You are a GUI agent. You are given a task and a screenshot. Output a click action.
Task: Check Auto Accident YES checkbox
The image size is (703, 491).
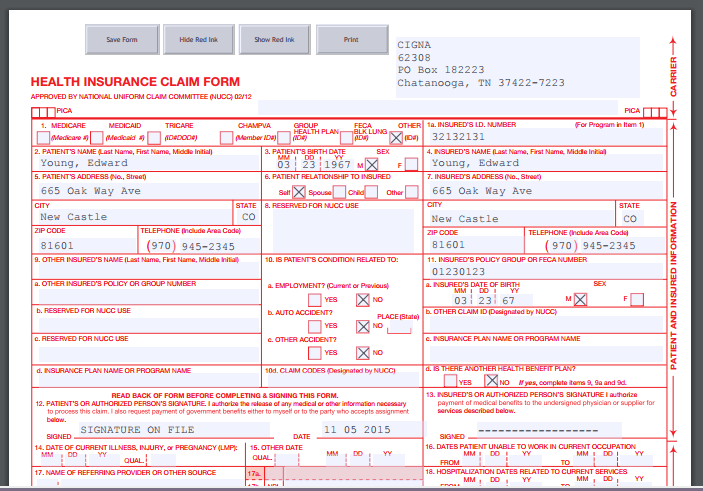click(315, 326)
